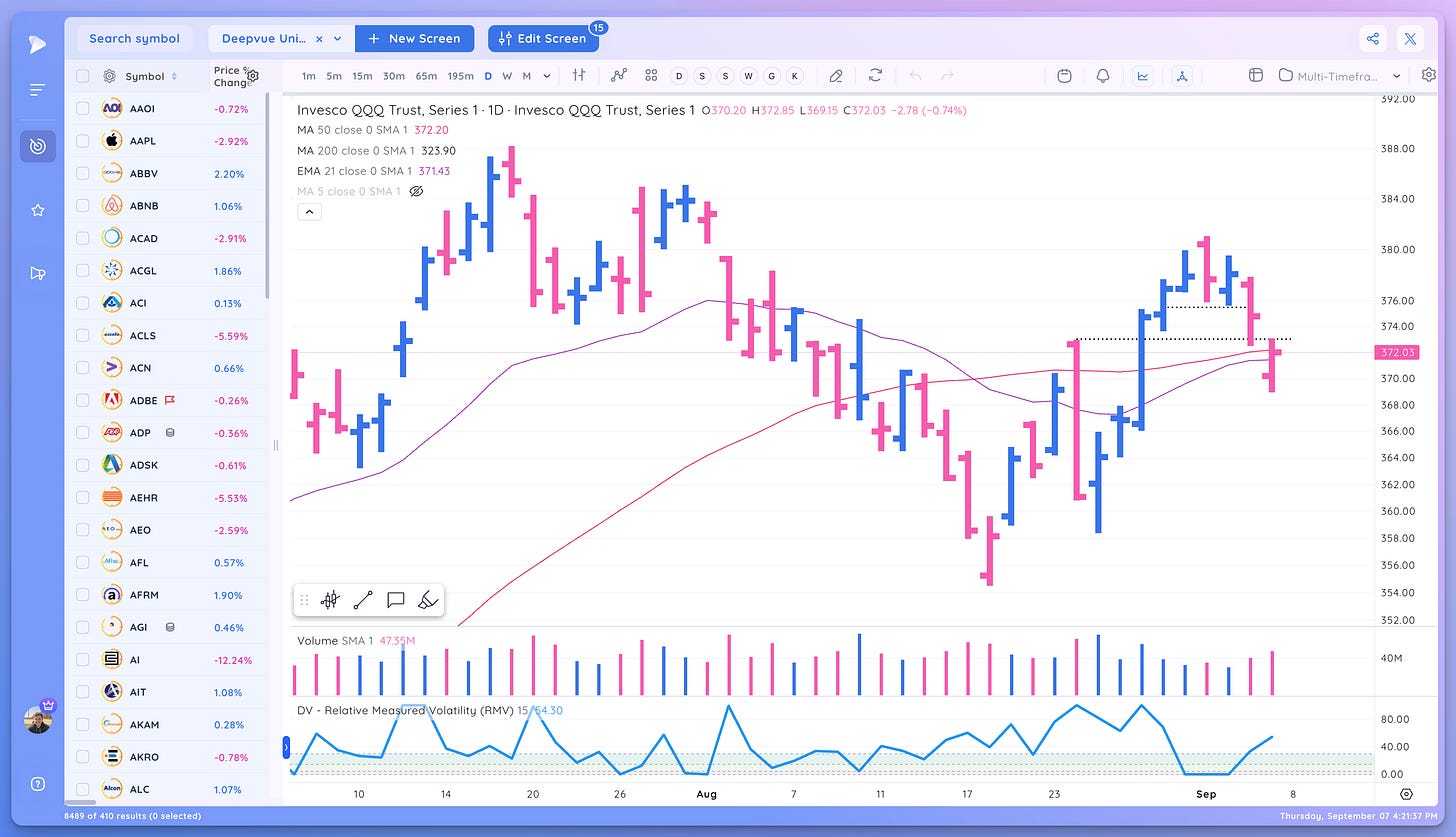Open the favorites star icon in sidebar
1456x837 pixels.
(37, 210)
